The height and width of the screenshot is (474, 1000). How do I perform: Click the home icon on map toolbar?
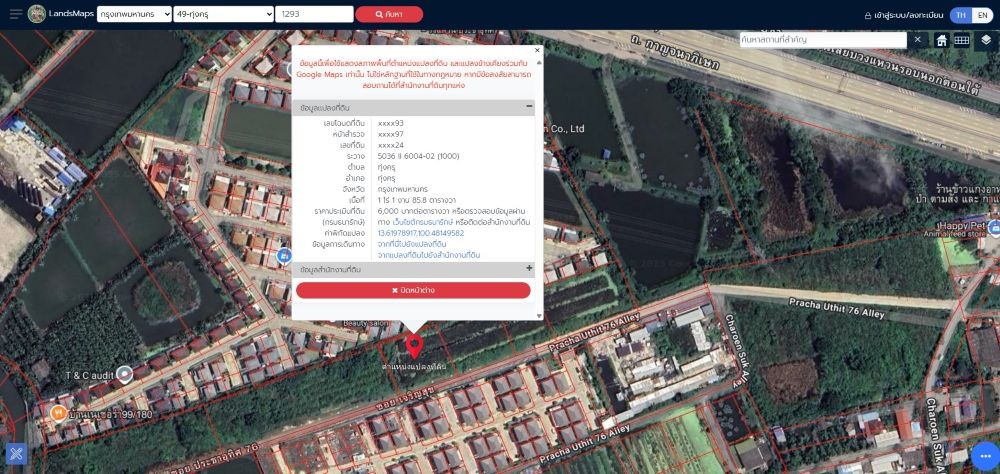pyautogui.click(x=941, y=40)
